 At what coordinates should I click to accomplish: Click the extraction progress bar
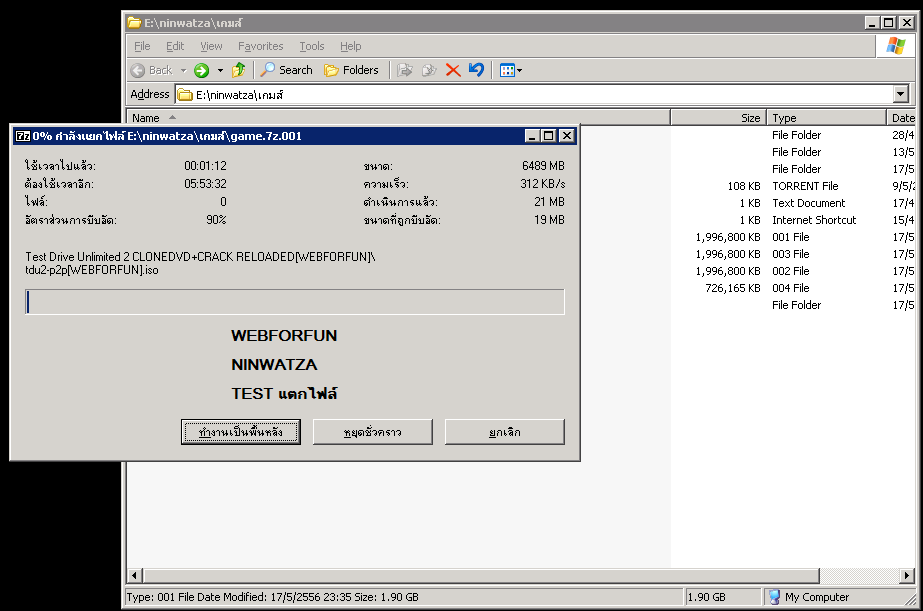[295, 302]
